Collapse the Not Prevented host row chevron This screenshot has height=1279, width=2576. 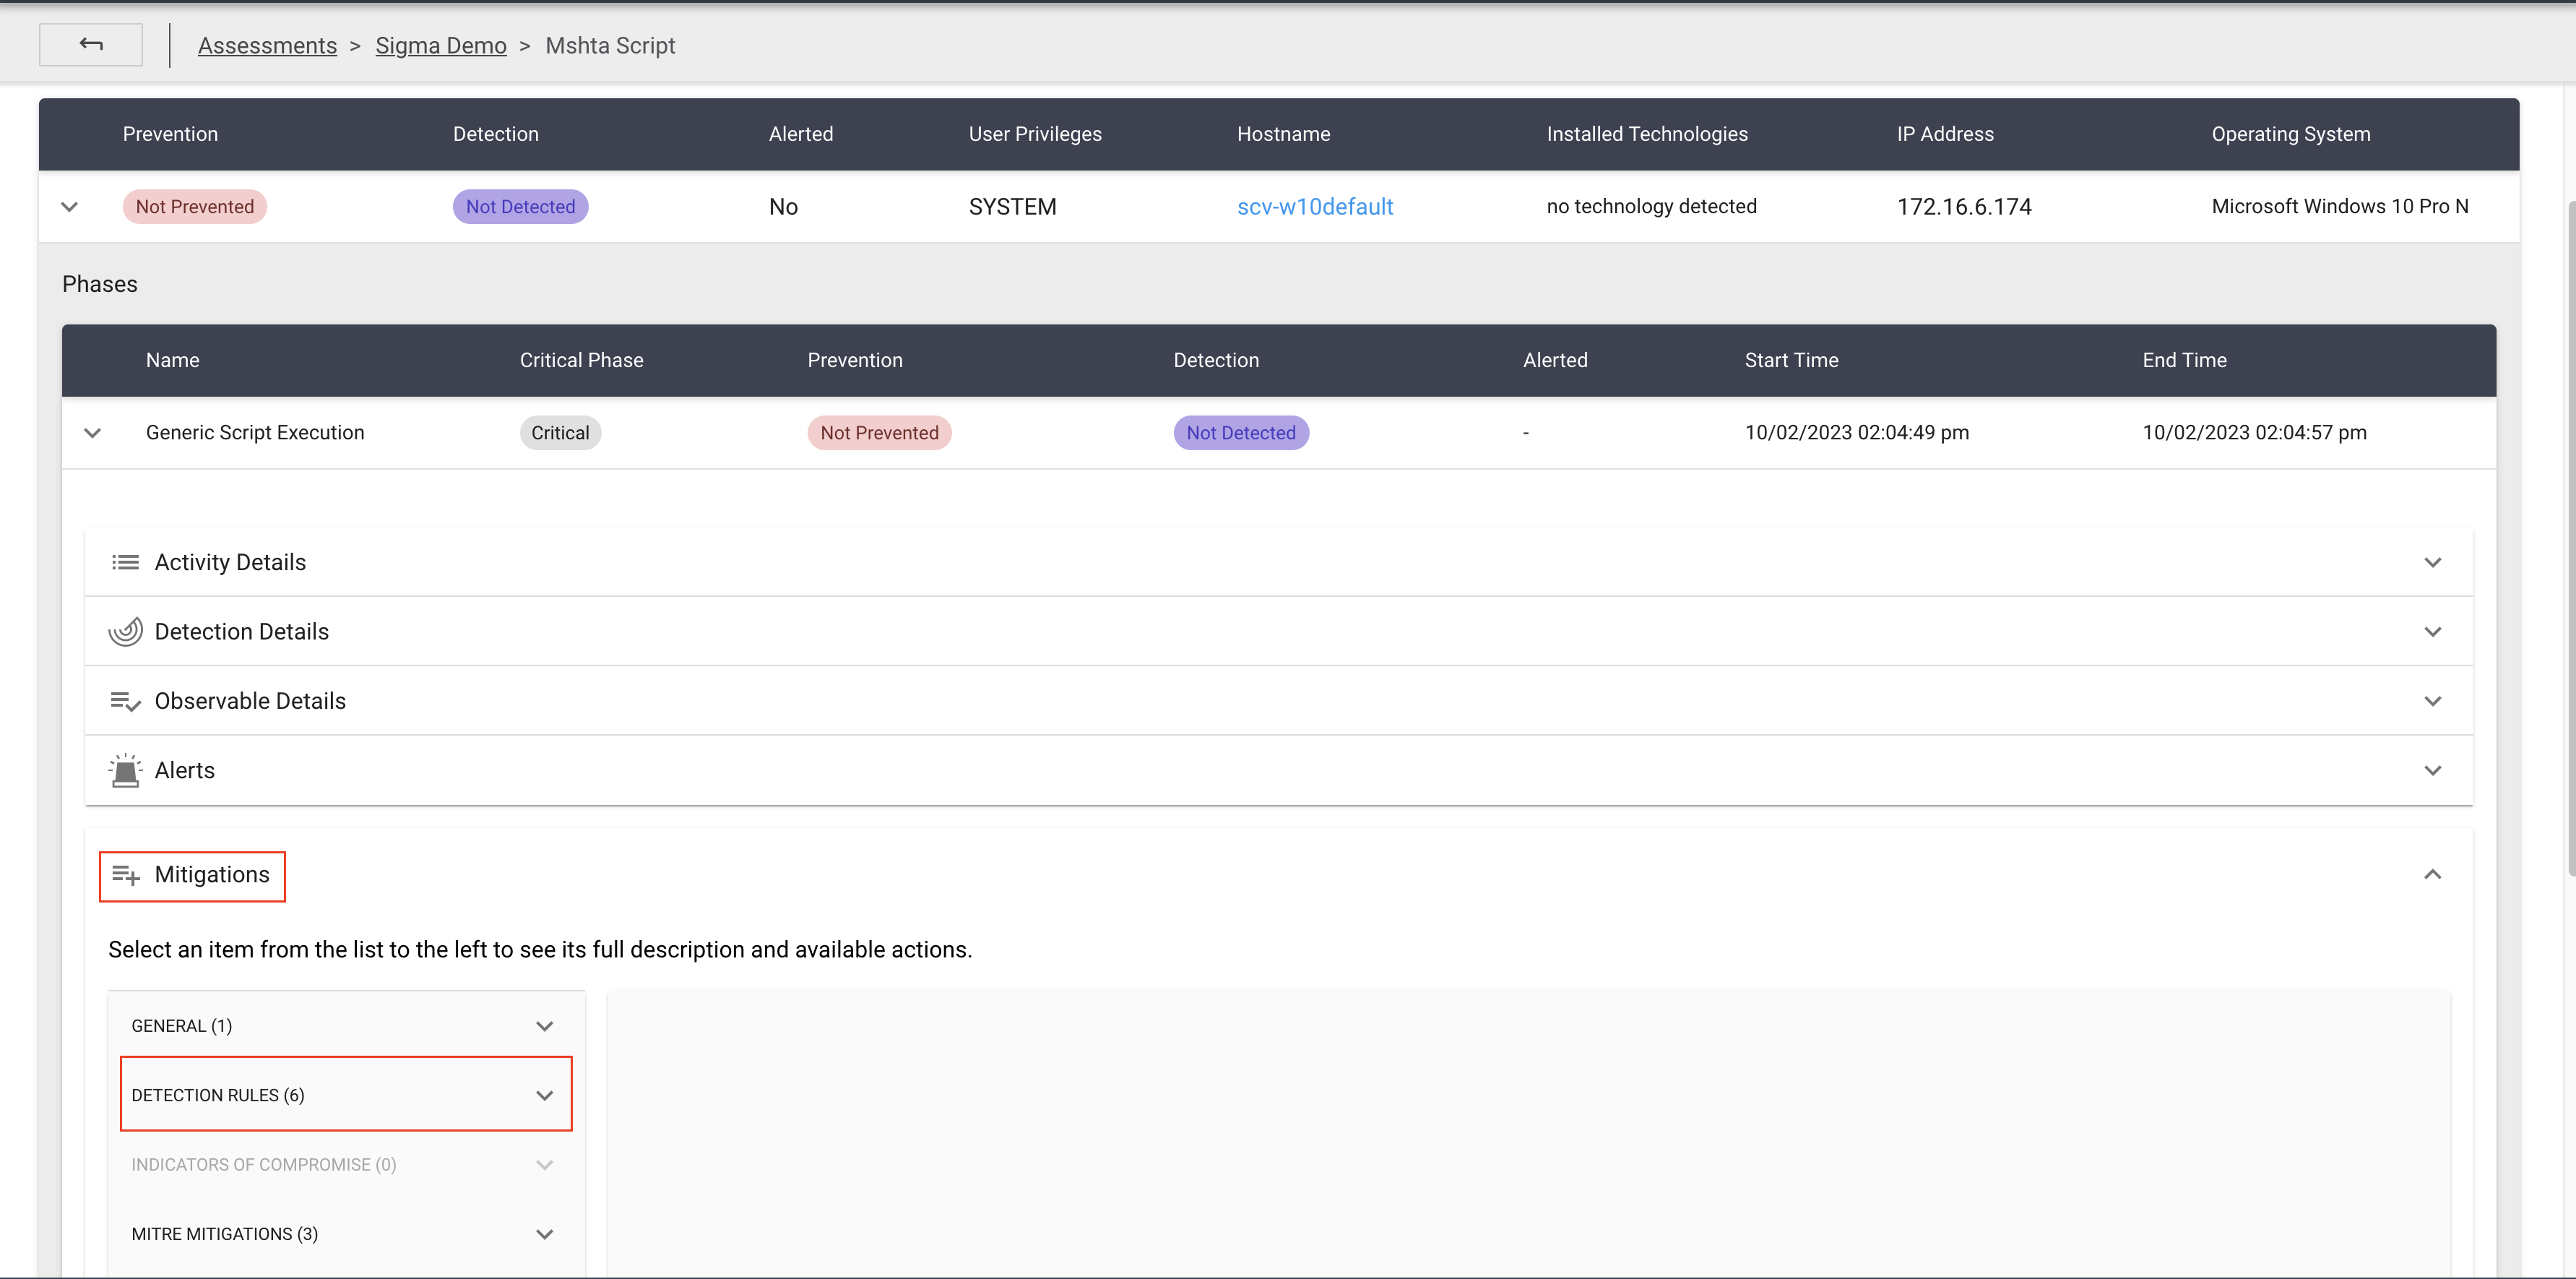pos(69,207)
